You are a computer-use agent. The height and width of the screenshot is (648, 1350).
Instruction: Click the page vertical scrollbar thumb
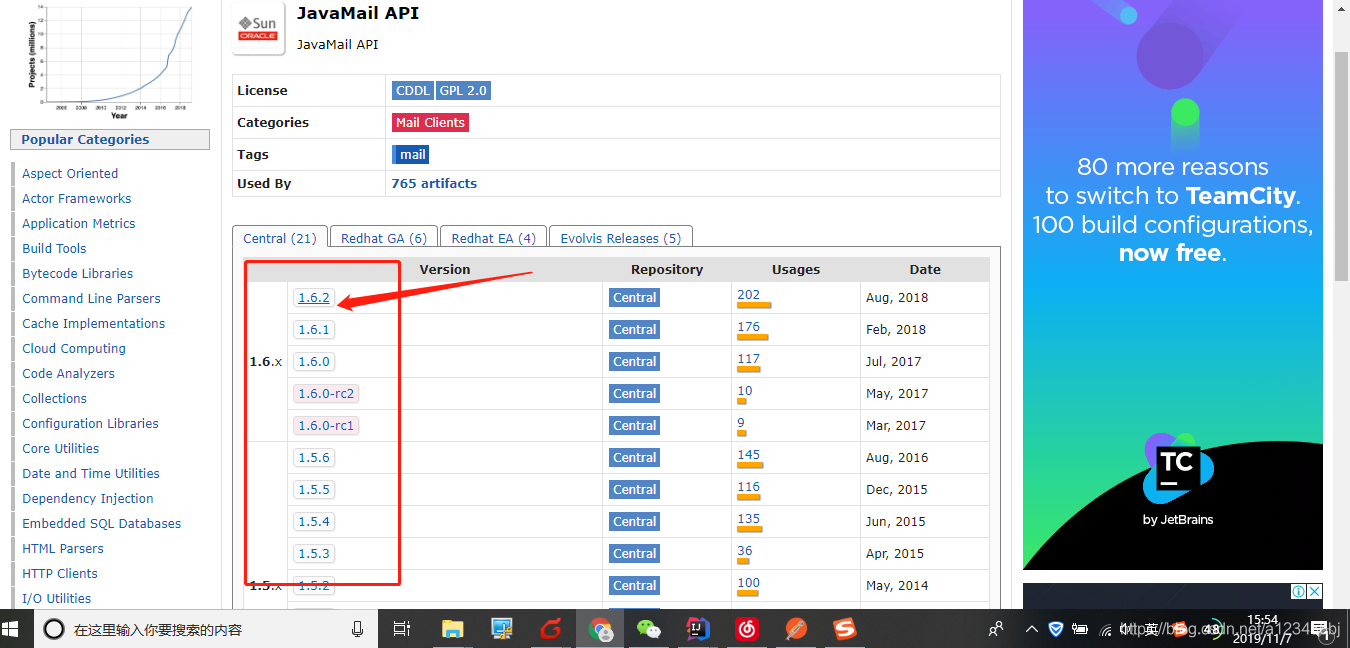click(1341, 165)
